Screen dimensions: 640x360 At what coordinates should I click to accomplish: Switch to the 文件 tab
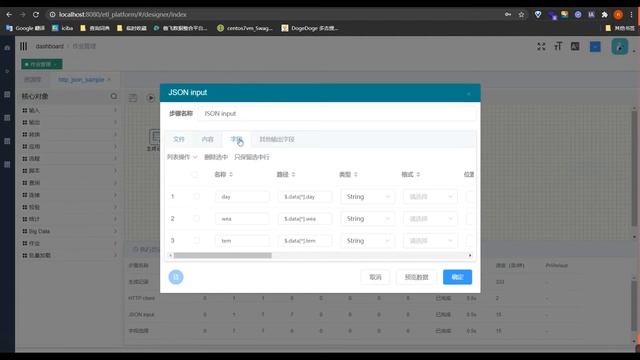point(178,139)
